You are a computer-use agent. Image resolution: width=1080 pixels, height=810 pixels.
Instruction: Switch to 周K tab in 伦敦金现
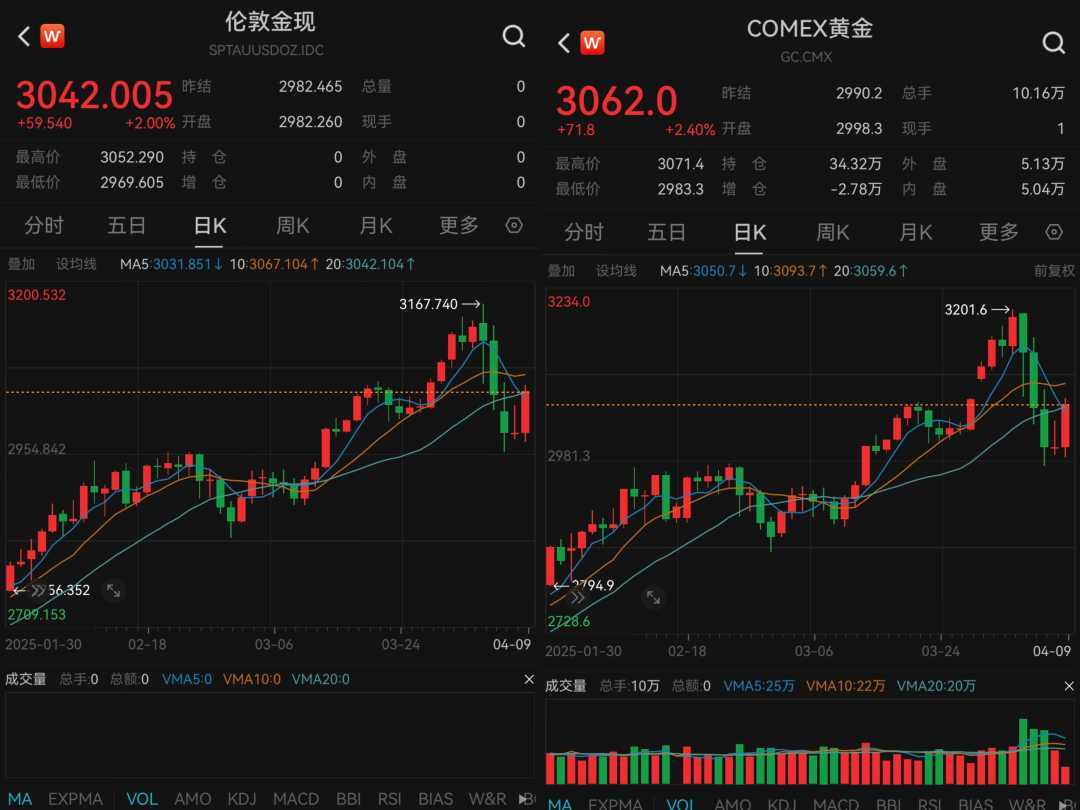point(293,225)
